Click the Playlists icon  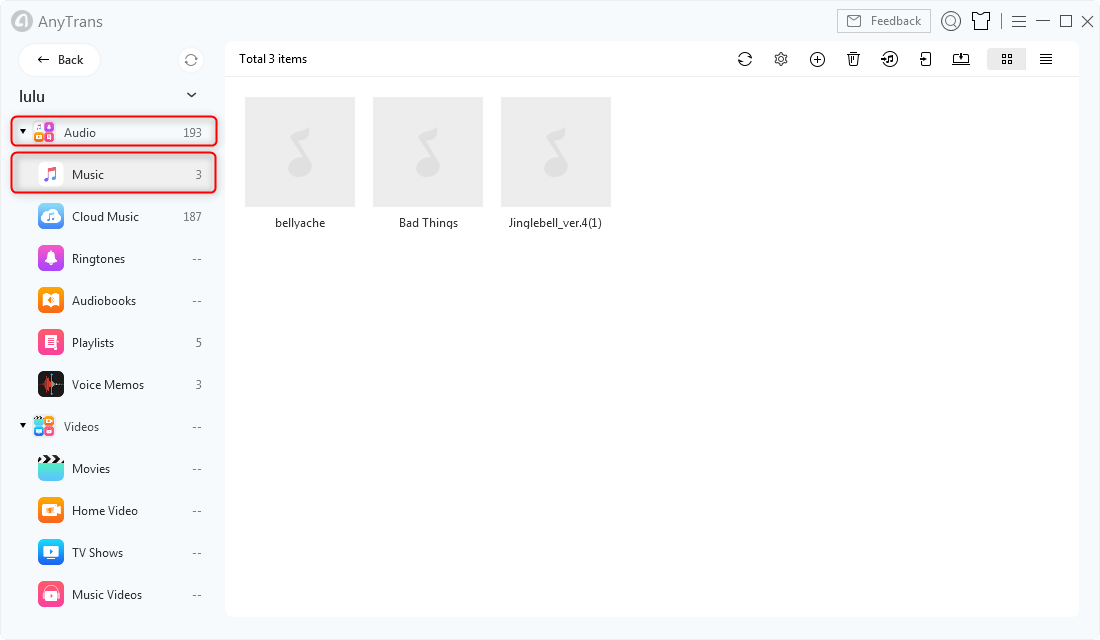(x=51, y=343)
